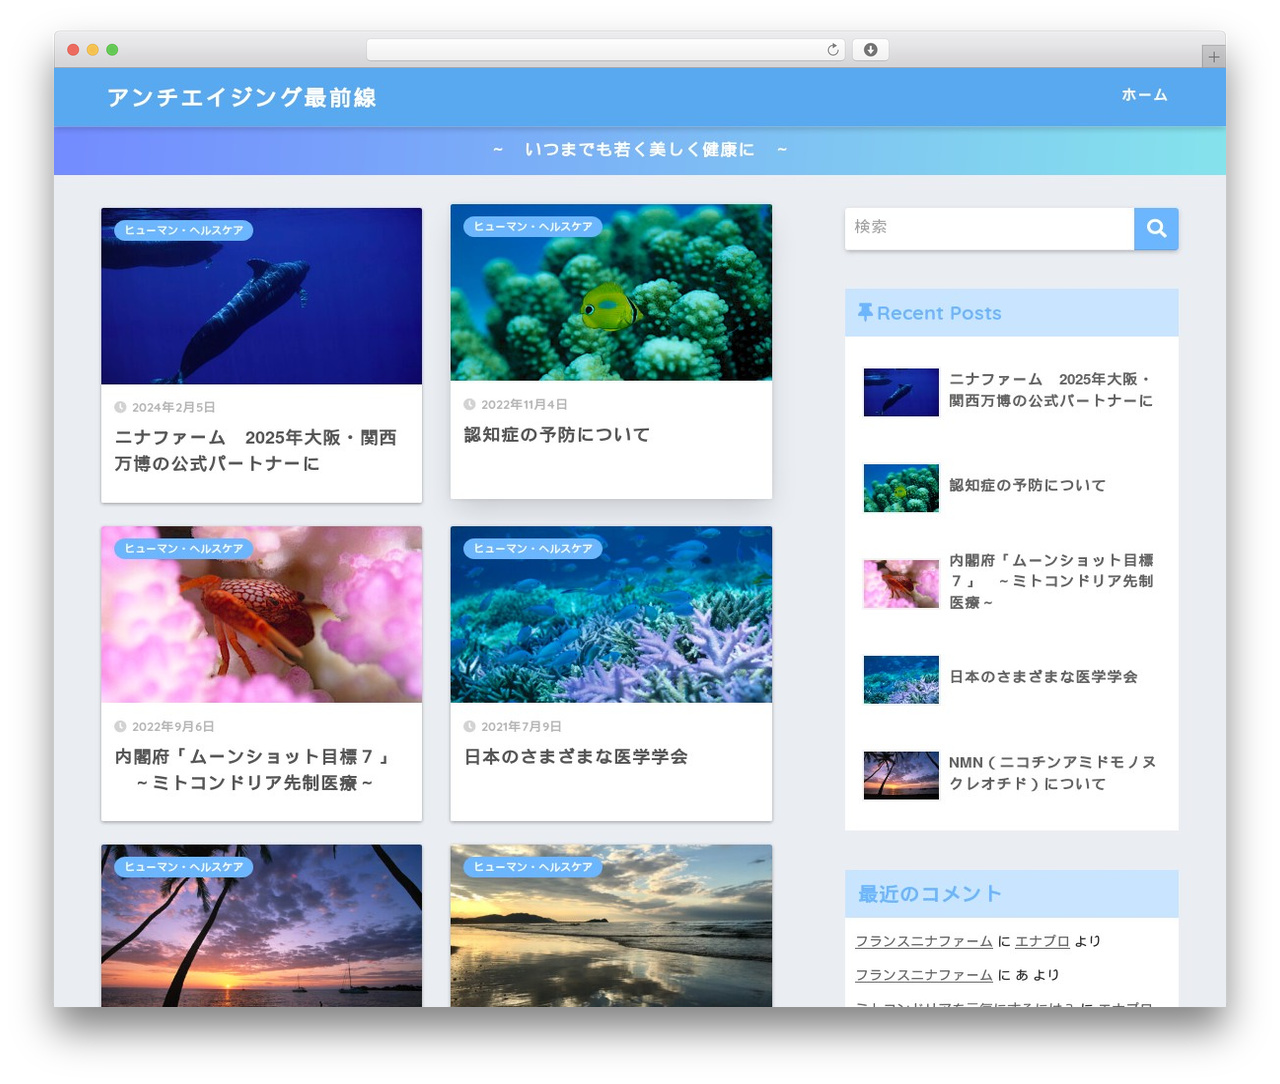Open post 日本のさまざまな医学学会 card title
This screenshot has height=1084, width=1280.
pyautogui.click(x=576, y=756)
